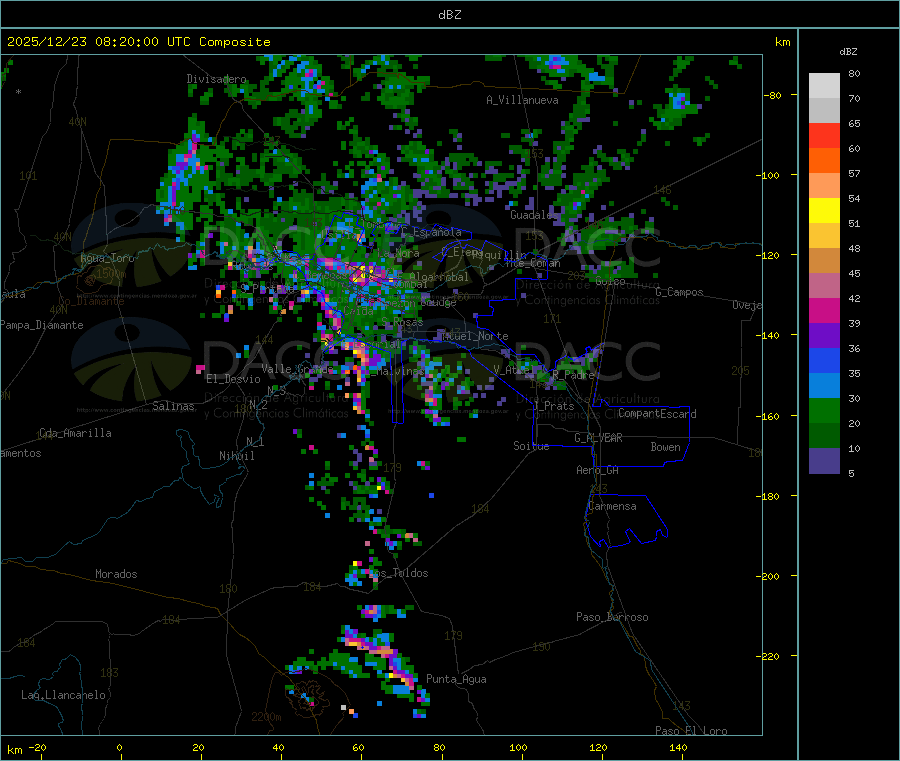Image resolution: width=900 pixels, height=761 pixels.
Task: Click the -200 km tick on the right axis
Action: (x=770, y=576)
